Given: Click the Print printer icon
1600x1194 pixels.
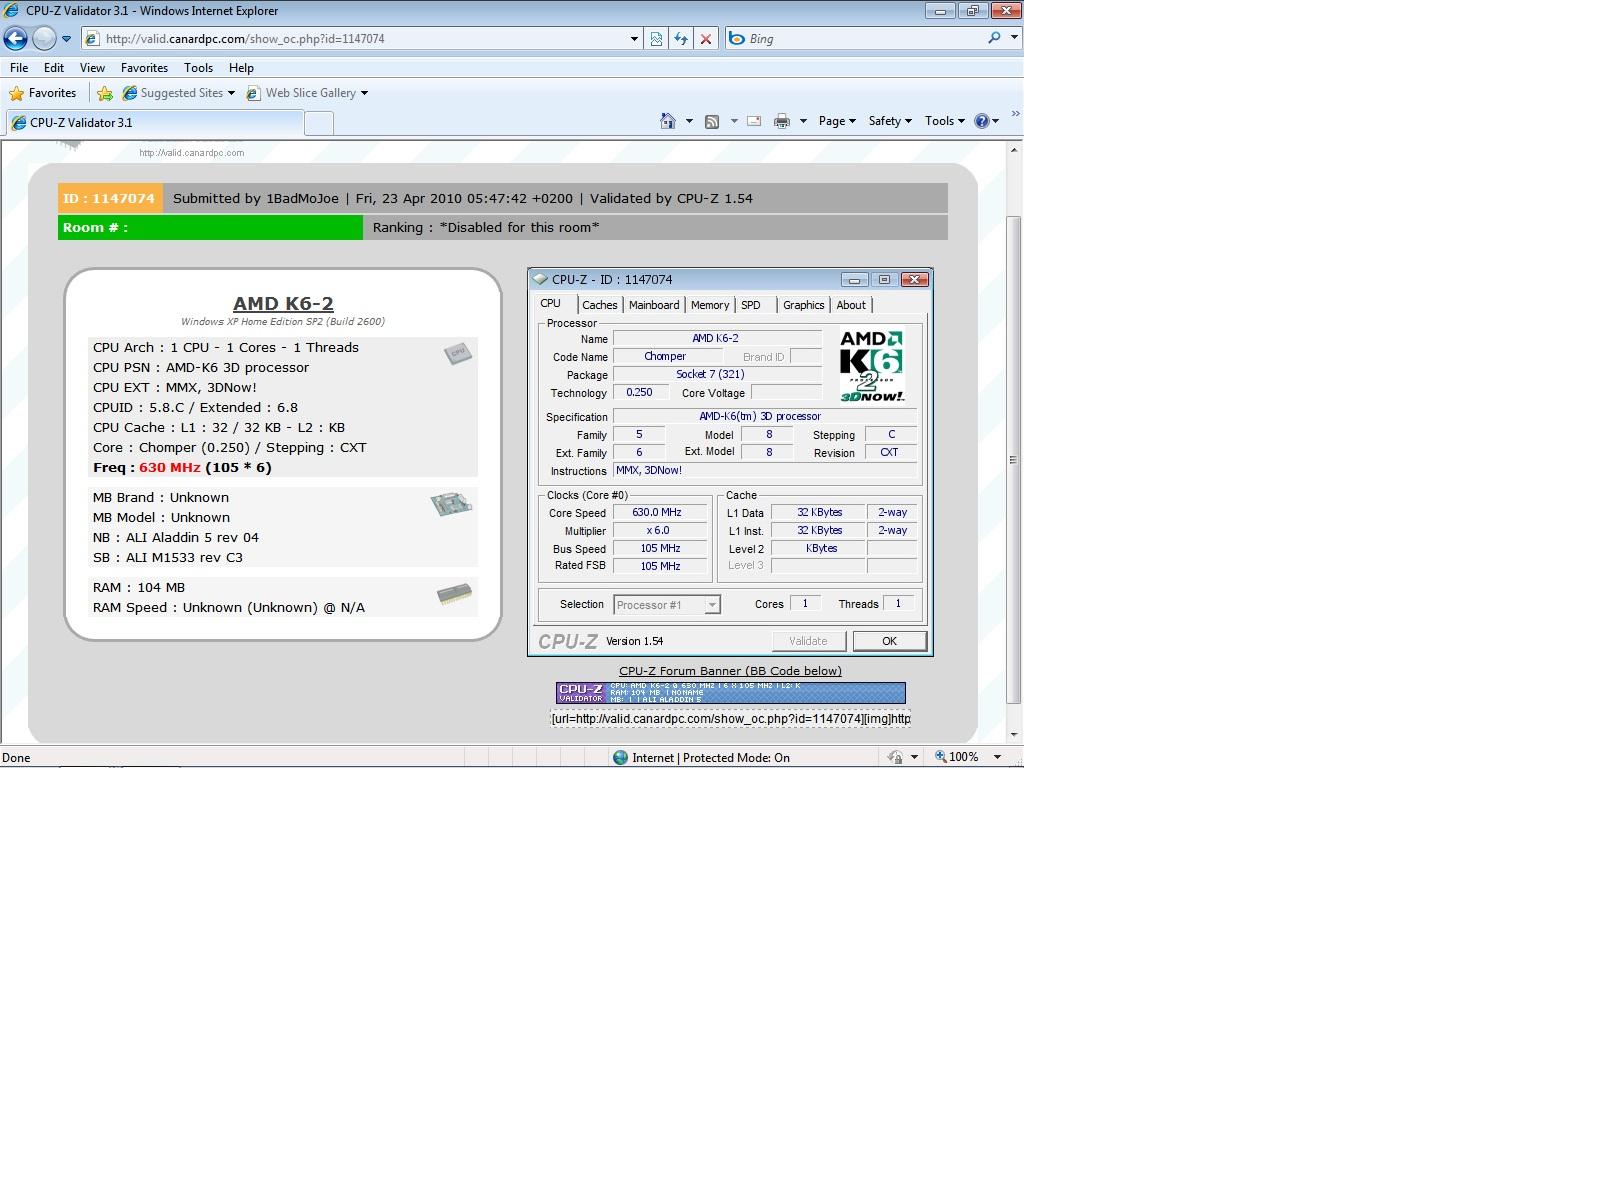Looking at the screenshot, I should (x=782, y=121).
